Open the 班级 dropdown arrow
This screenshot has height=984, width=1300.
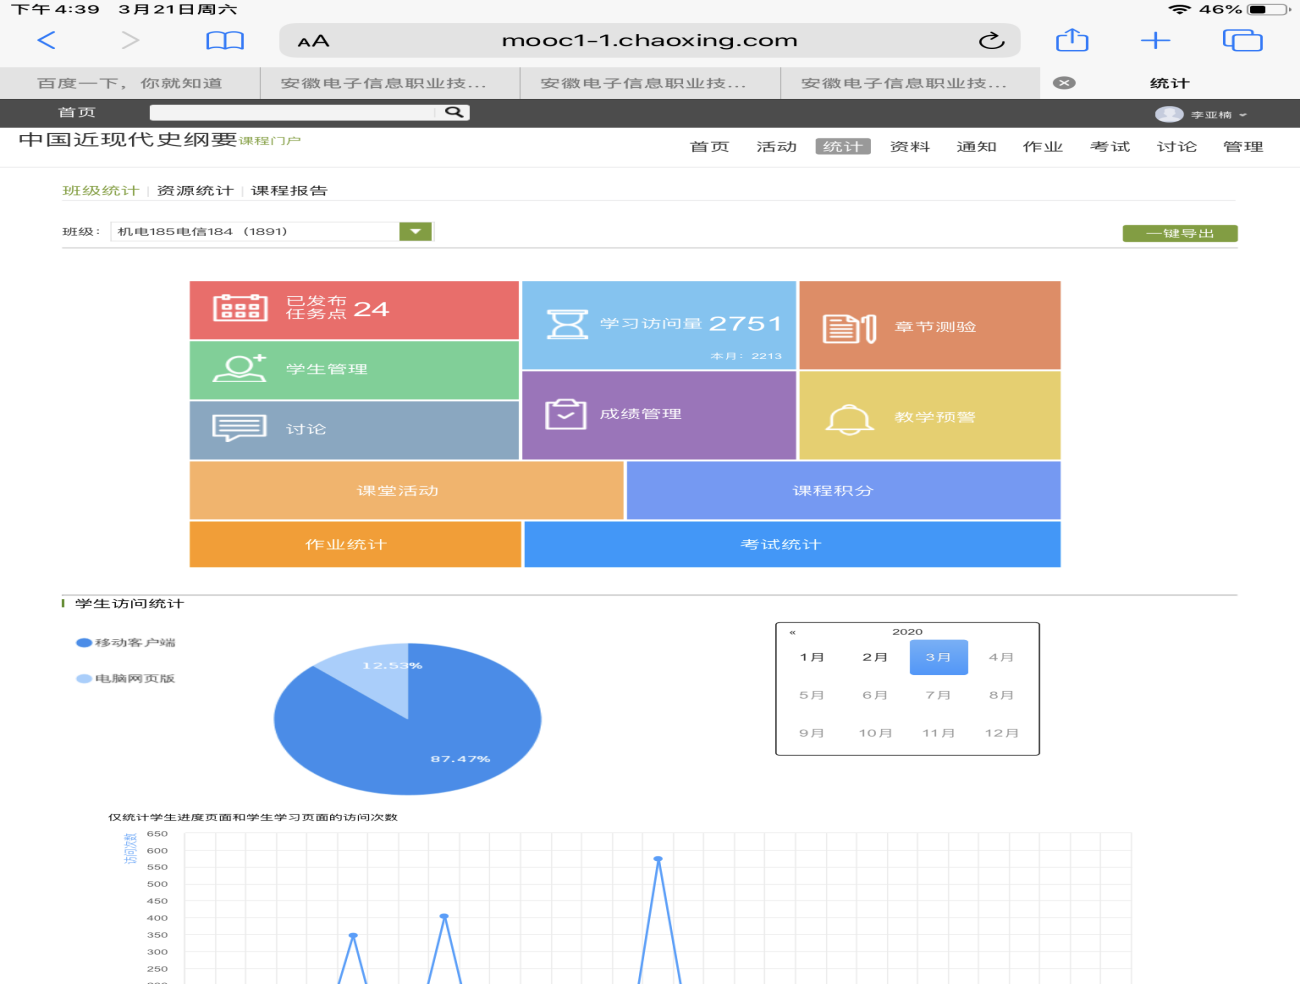coord(415,232)
